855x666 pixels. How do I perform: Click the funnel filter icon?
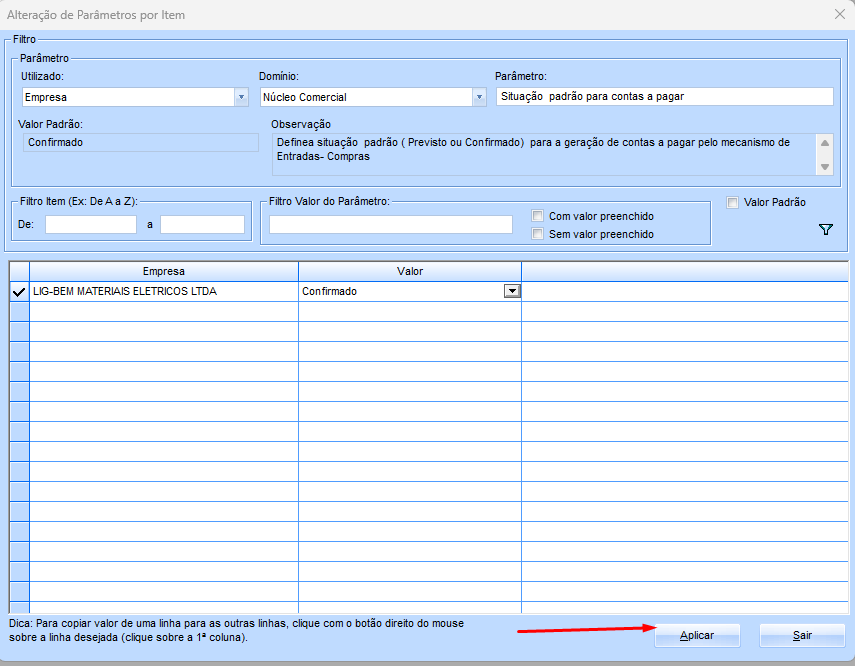click(826, 230)
